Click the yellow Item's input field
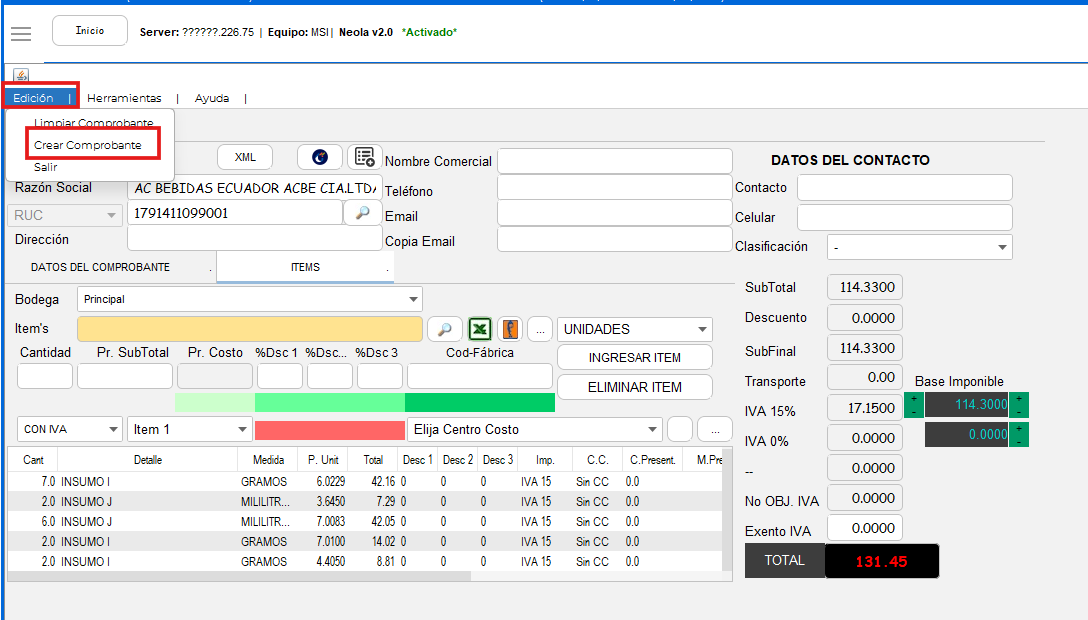Viewport: 1088px width, 620px height. [x=249, y=329]
